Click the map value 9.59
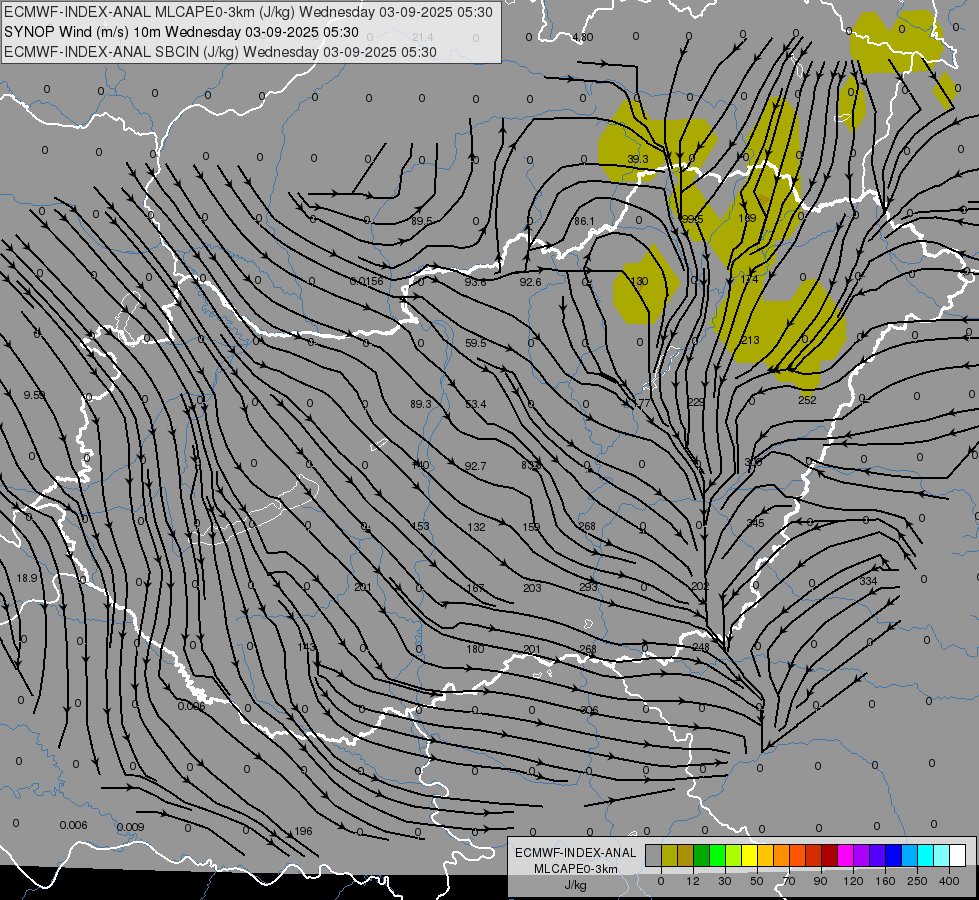Viewport: 979px width, 900px height. point(34,395)
